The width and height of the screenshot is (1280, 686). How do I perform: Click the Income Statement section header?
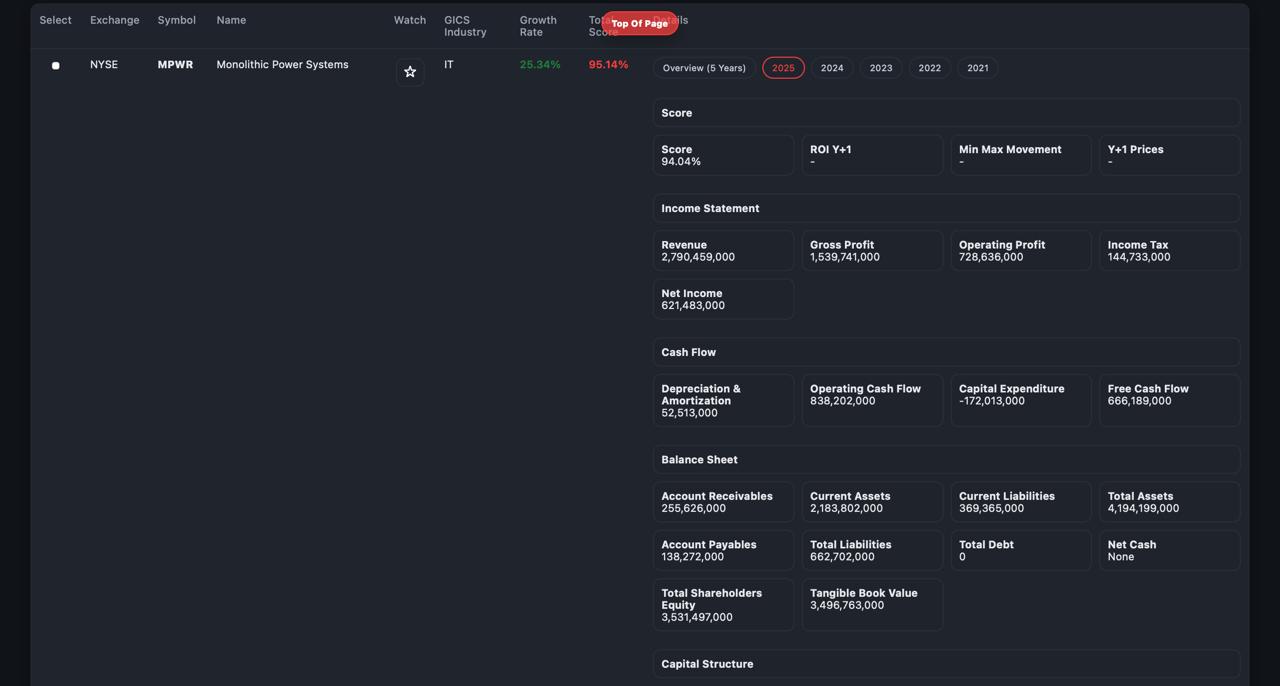(946, 208)
